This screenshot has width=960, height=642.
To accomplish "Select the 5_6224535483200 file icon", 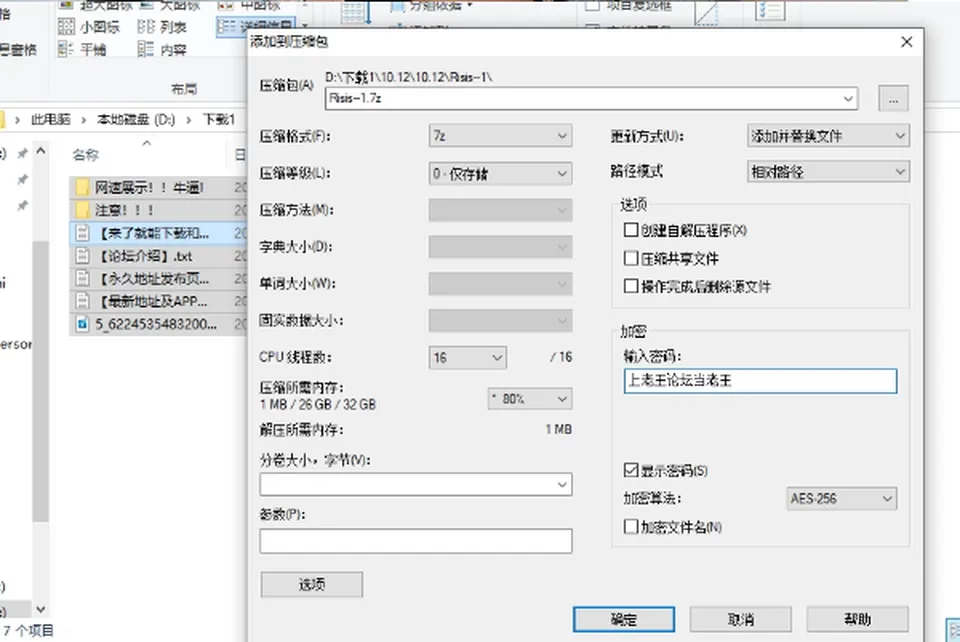I will click(83, 324).
